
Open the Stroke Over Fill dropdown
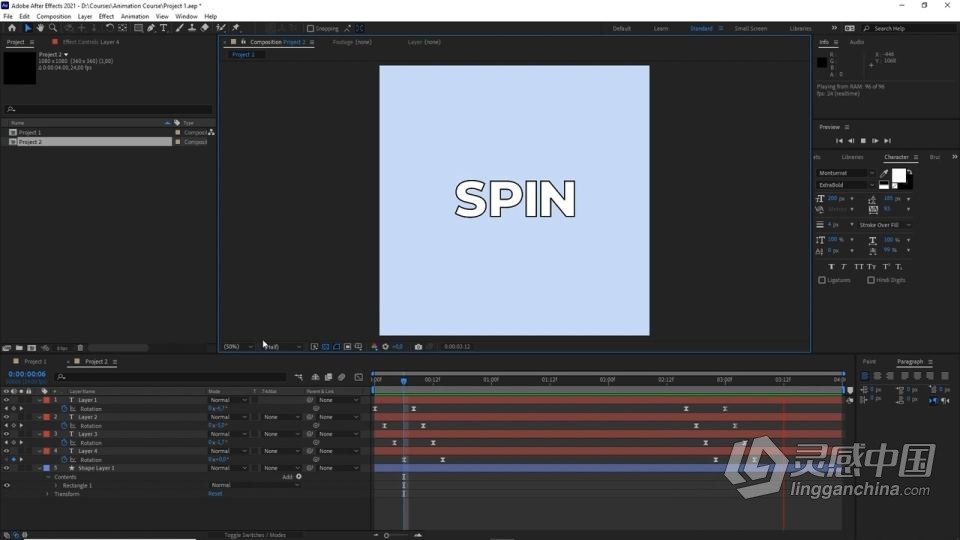pos(884,225)
